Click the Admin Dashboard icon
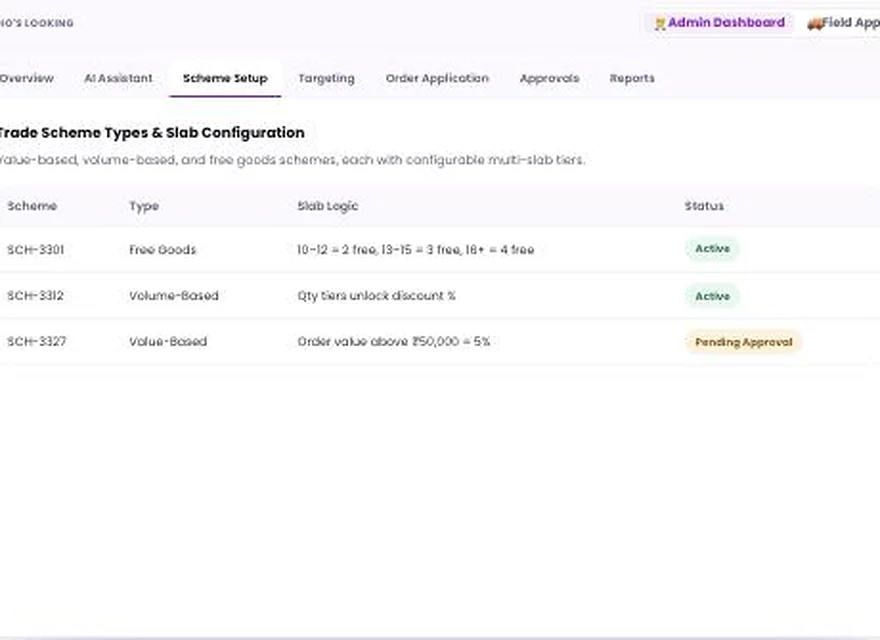 [660, 24]
